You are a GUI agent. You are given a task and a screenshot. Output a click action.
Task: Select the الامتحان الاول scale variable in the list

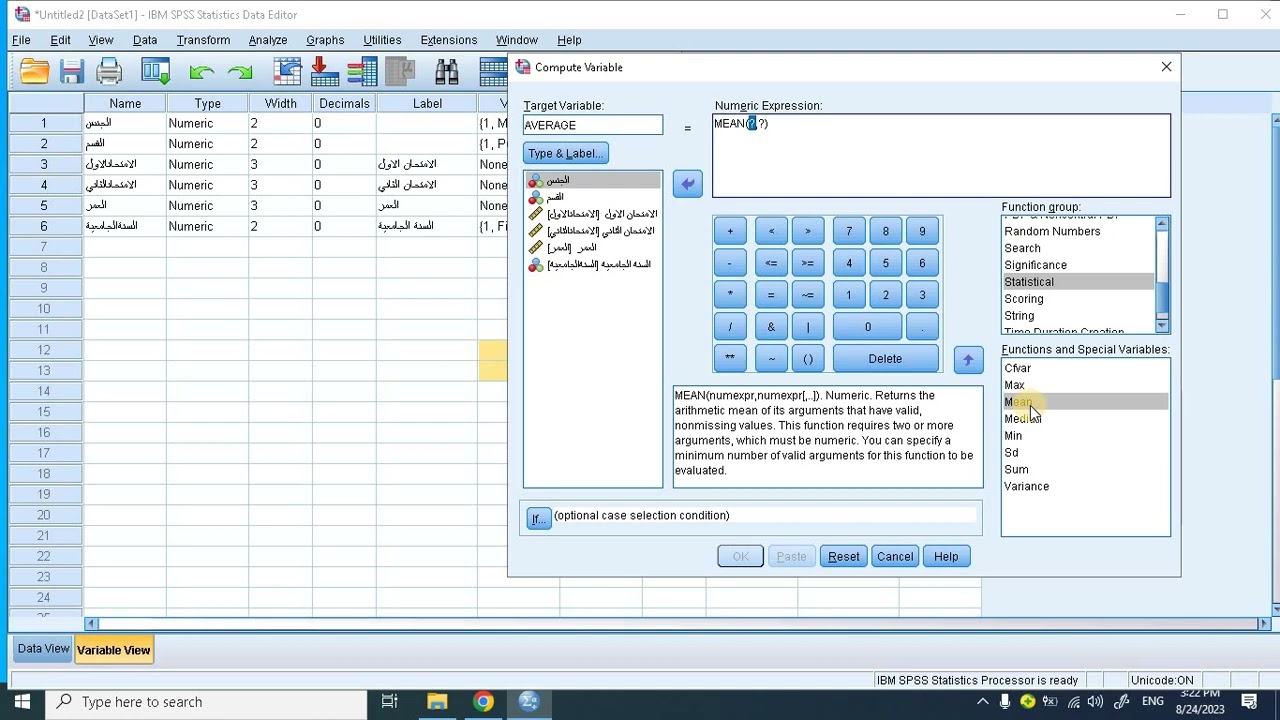coord(592,214)
